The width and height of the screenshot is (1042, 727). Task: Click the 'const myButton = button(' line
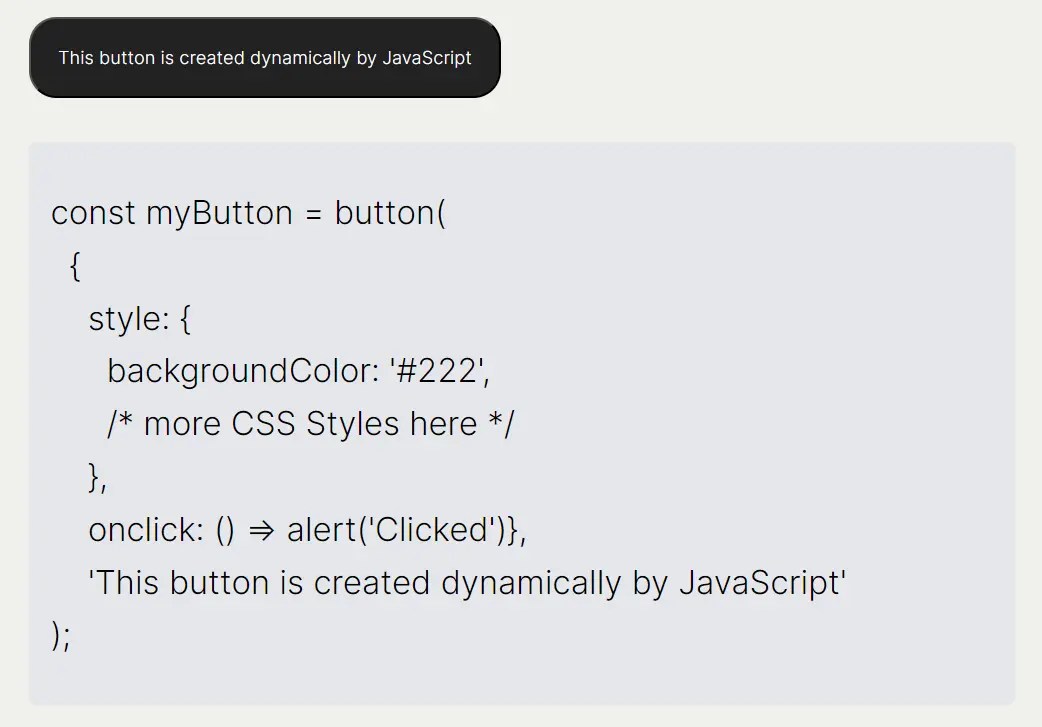[x=248, y=213]
